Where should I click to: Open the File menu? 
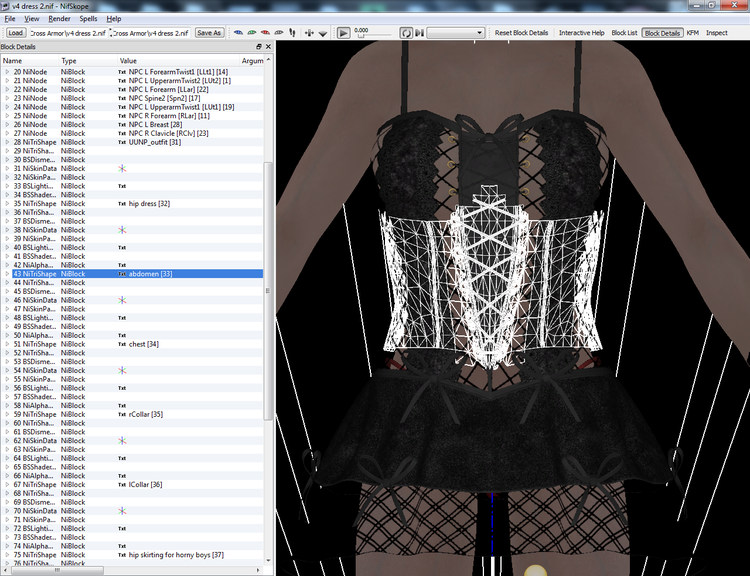(10, 19)
